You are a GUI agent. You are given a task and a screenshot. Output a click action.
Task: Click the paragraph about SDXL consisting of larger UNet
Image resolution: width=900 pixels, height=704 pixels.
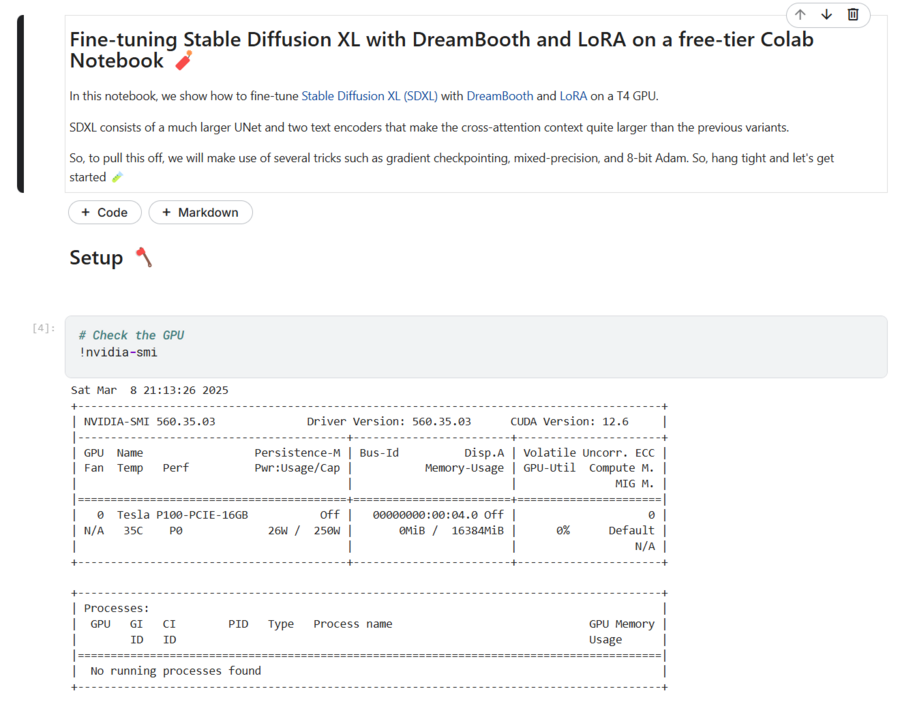click(x=429, y=127)
